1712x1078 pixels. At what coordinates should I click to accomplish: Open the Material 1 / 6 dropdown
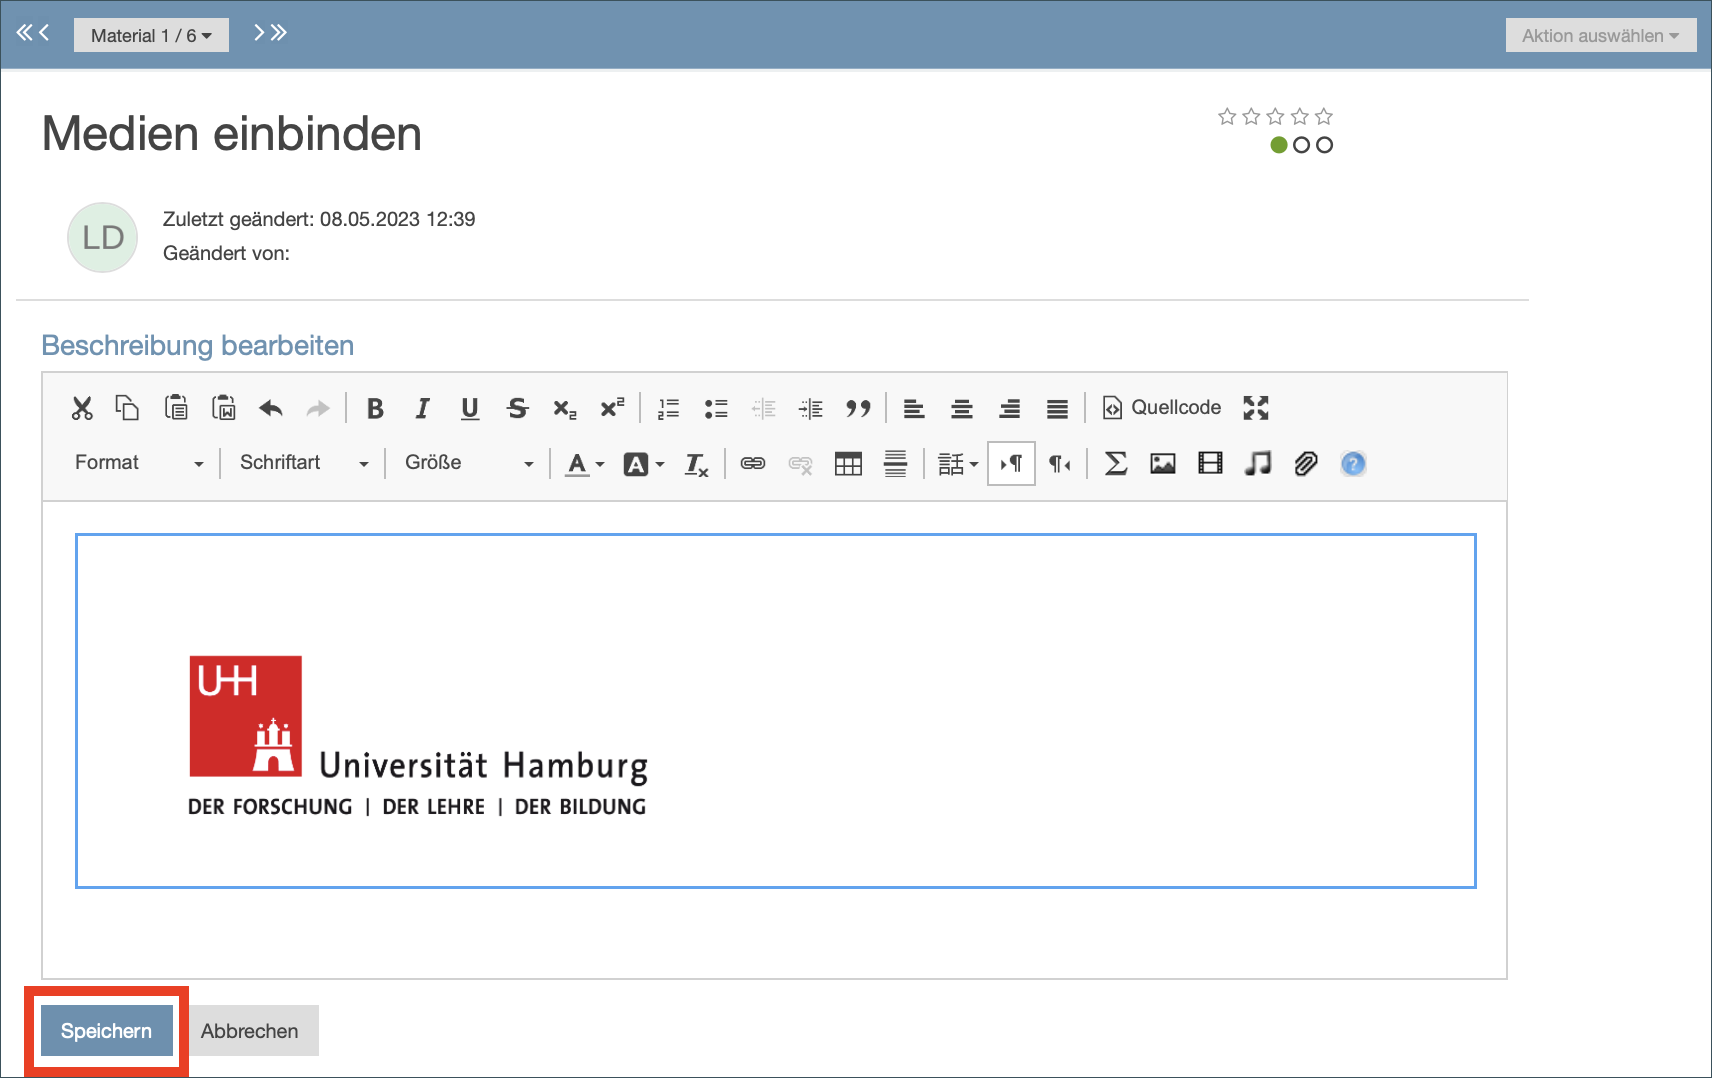(151, 35)
